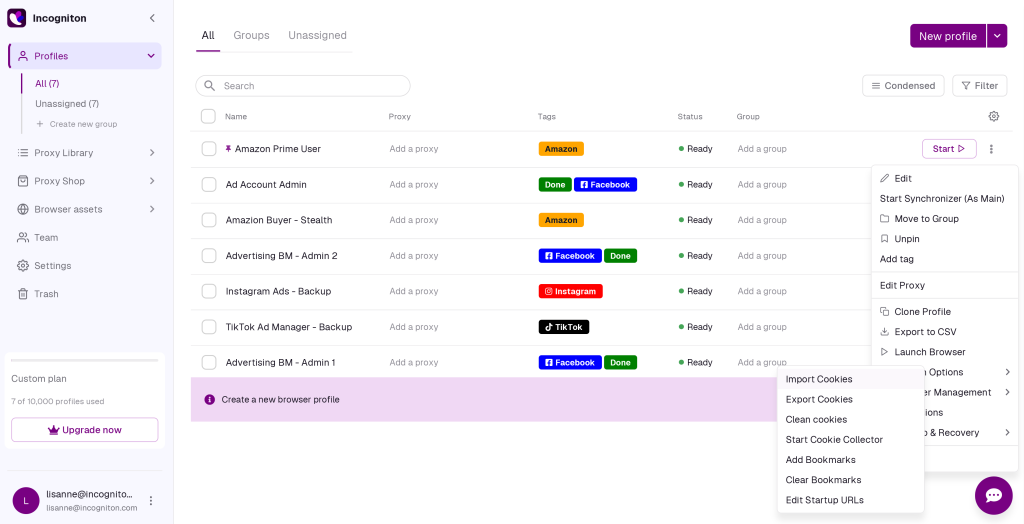Check the Amazion Buyer - Stealth checkbox

click(x=209, y=220)
